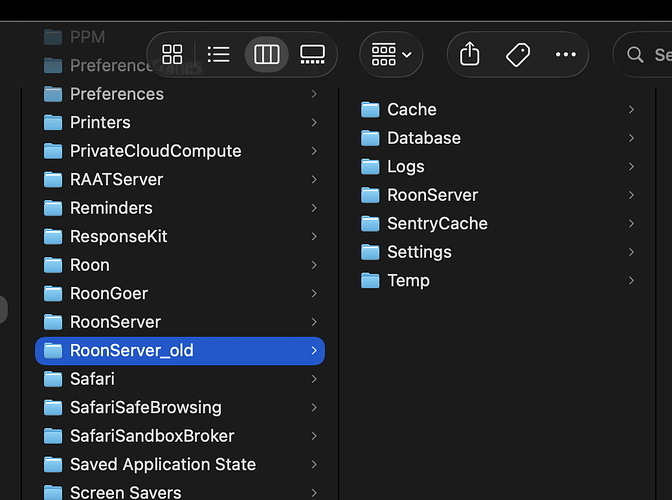Select column view mode button
The image size is (672, 500).
(x=266, y=54)
